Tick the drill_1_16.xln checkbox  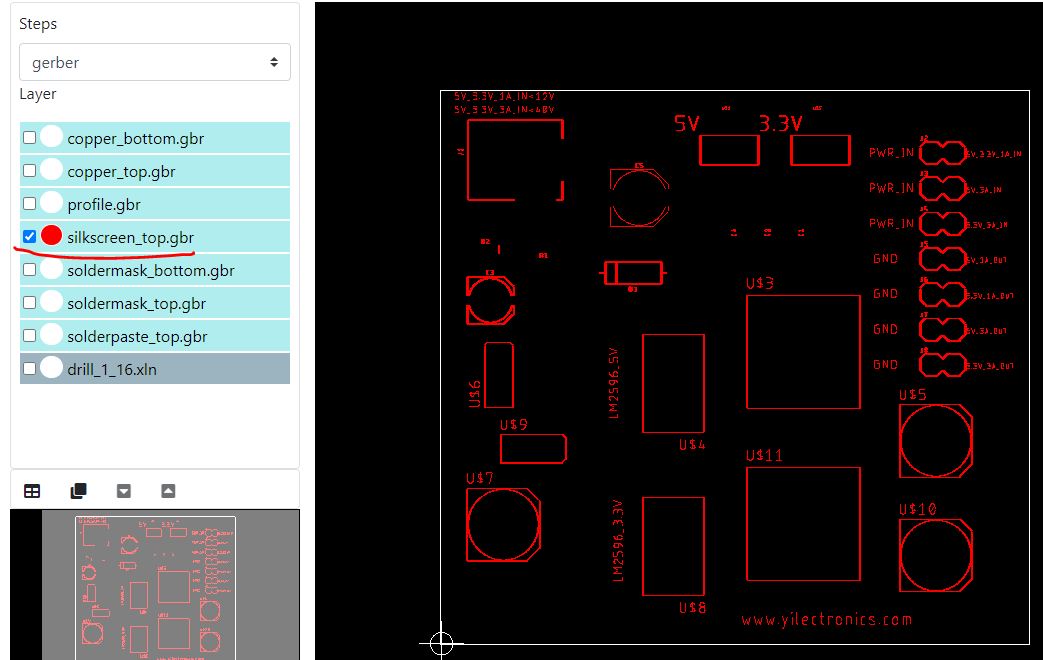[x=30, y=369]
